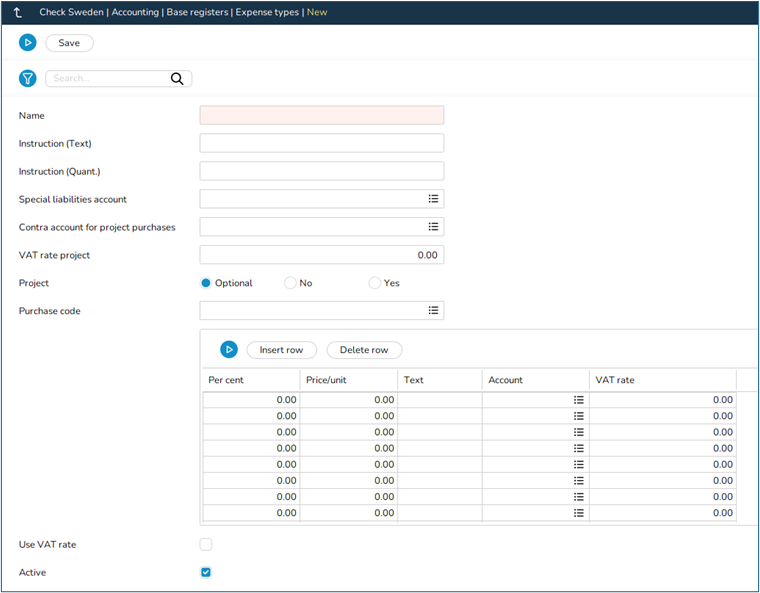The image size is (760, 593).
Task: Select the No project radio button
Action: coord(290,283)
